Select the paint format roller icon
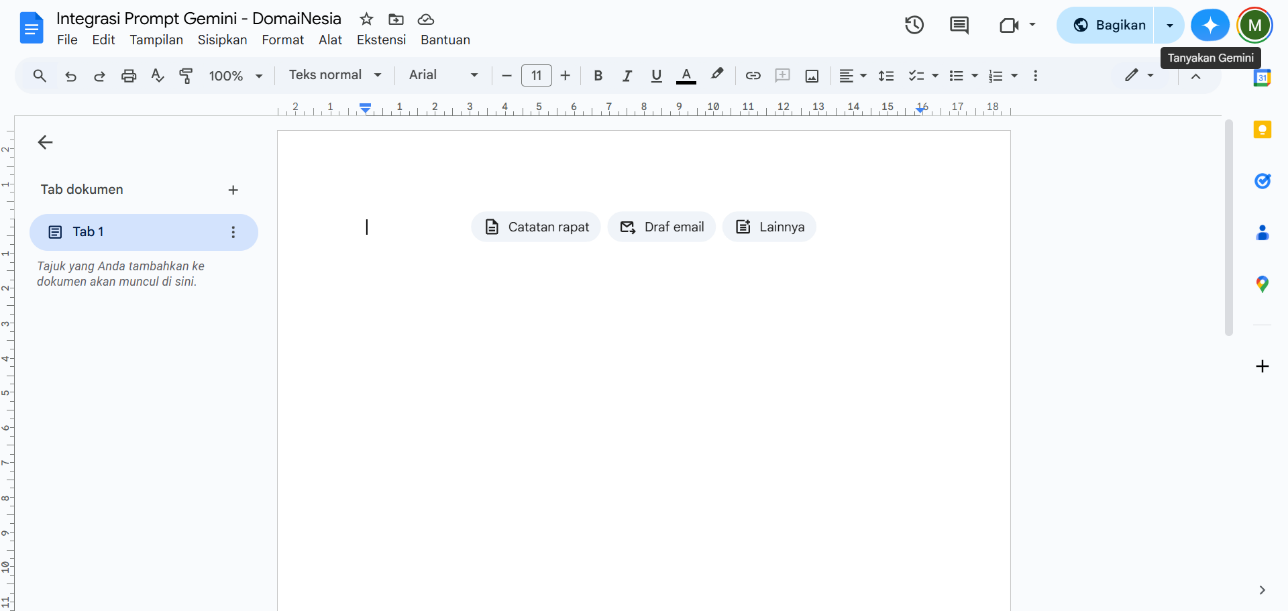This screenshot has width=1288, height=611. (x=185, y=75)
